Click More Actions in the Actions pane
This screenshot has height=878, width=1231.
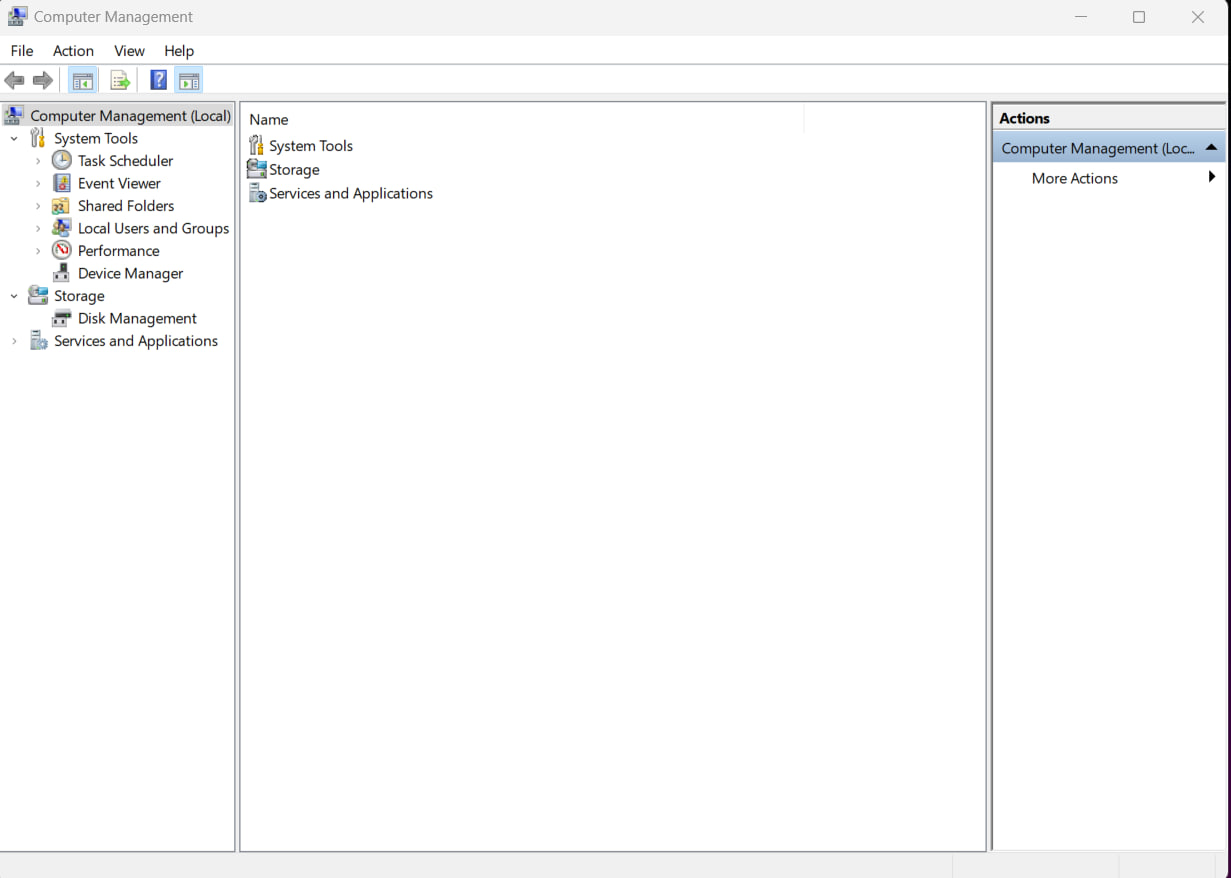click(x=1074, y=178)
